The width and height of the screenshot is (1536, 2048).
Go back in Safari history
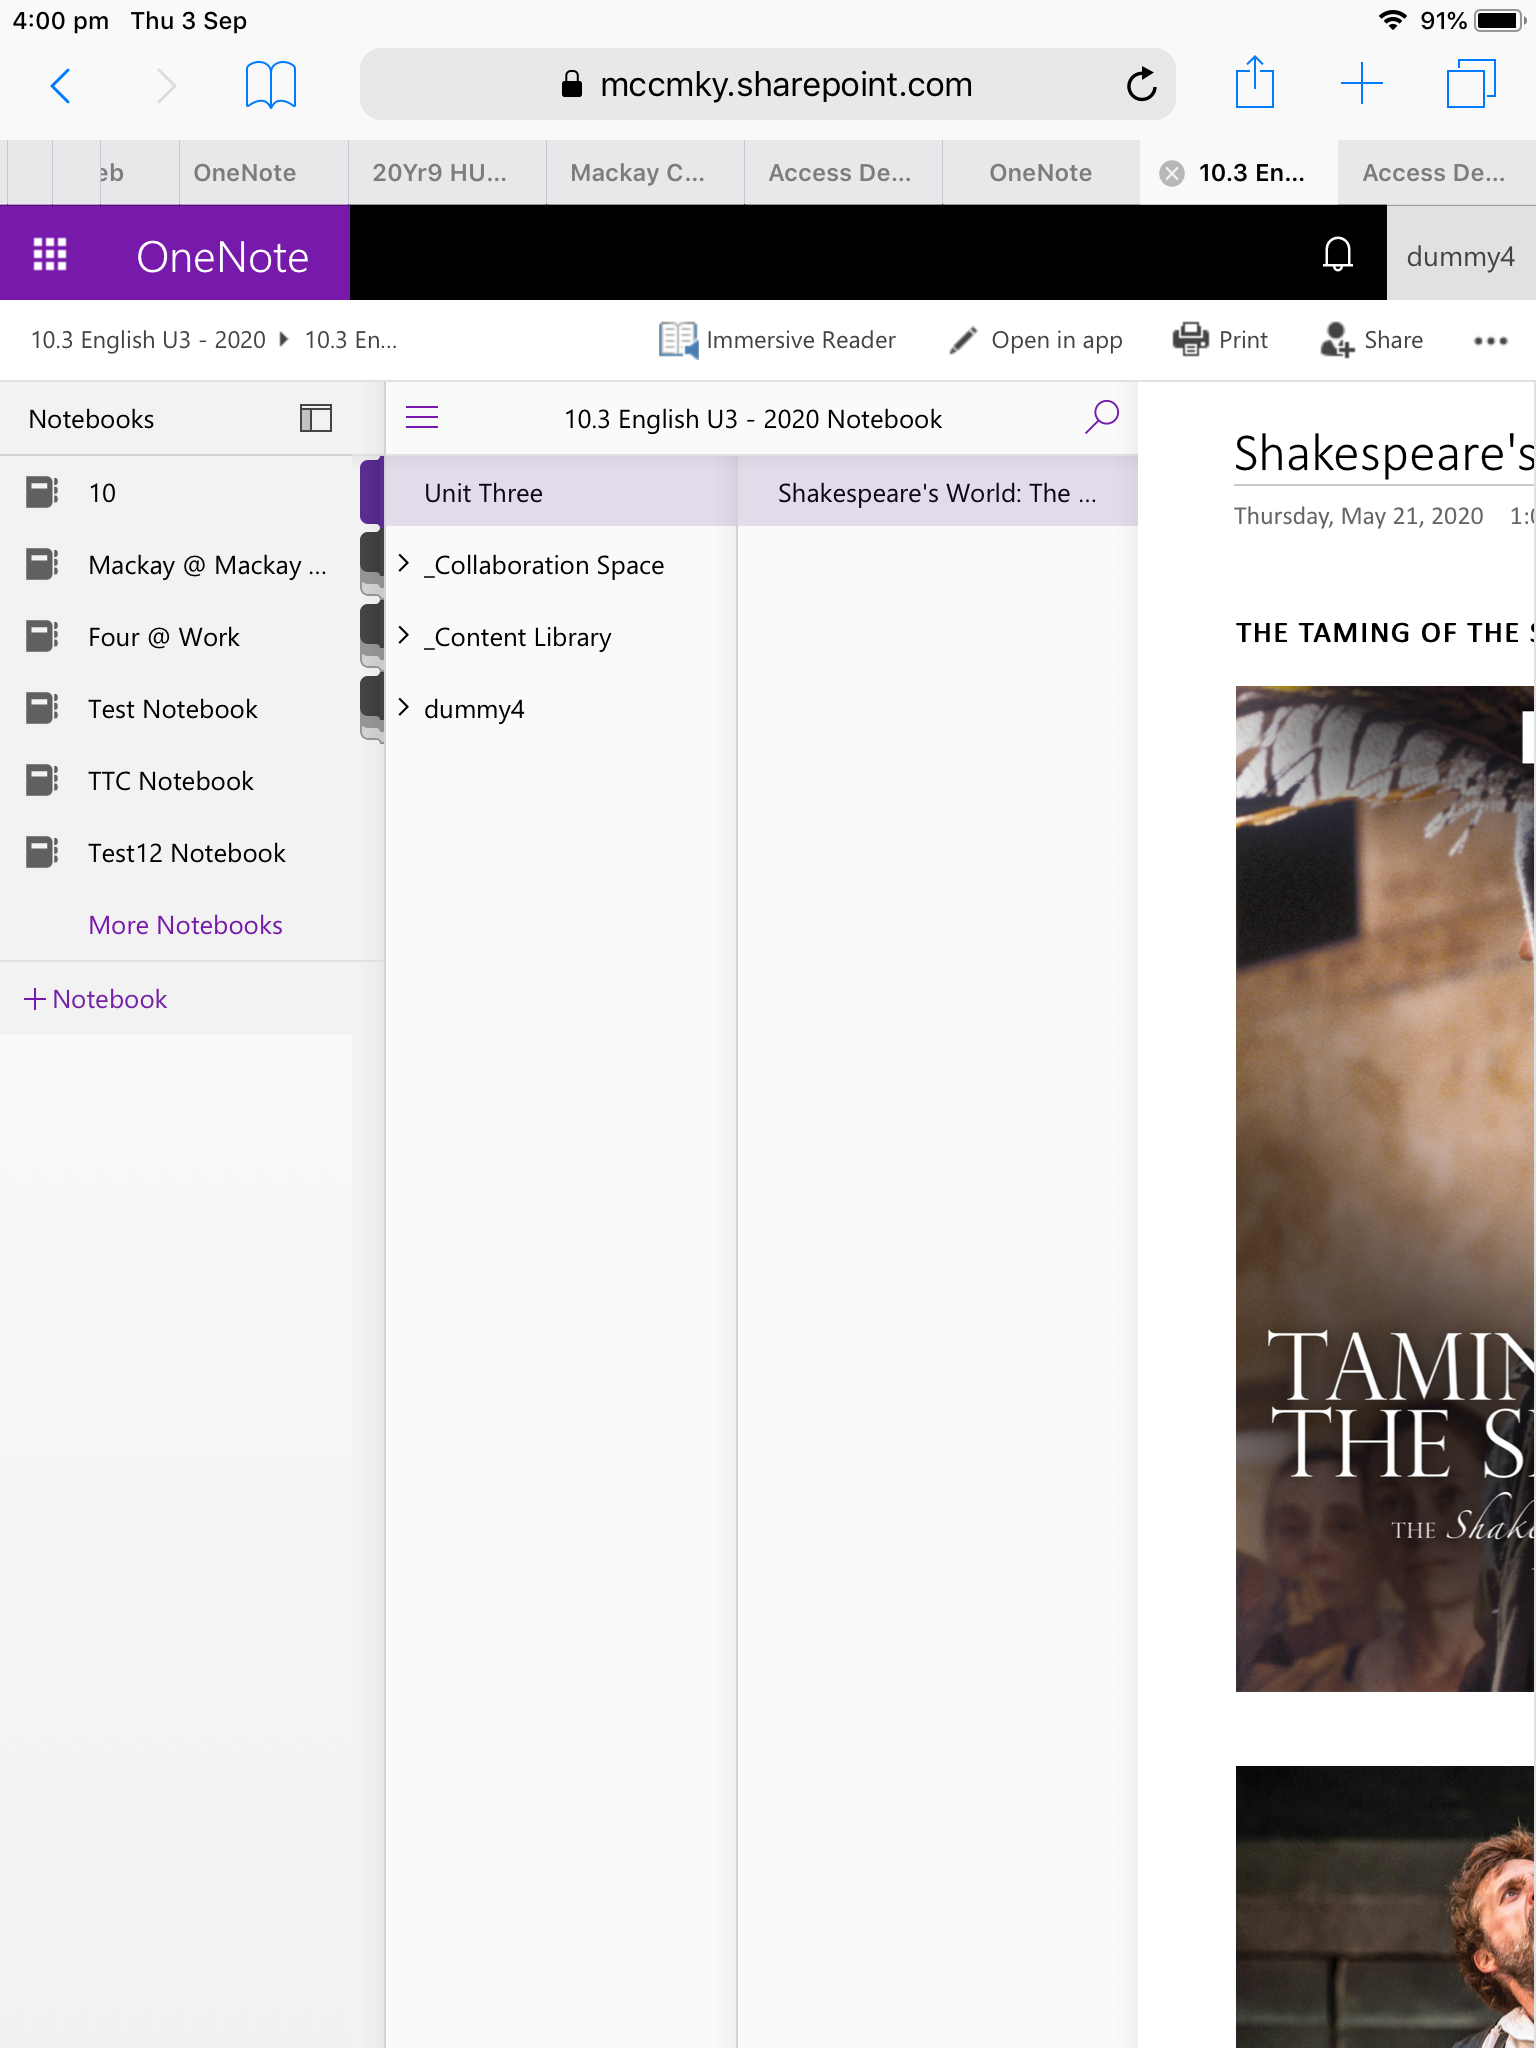(x=61, y=86)
